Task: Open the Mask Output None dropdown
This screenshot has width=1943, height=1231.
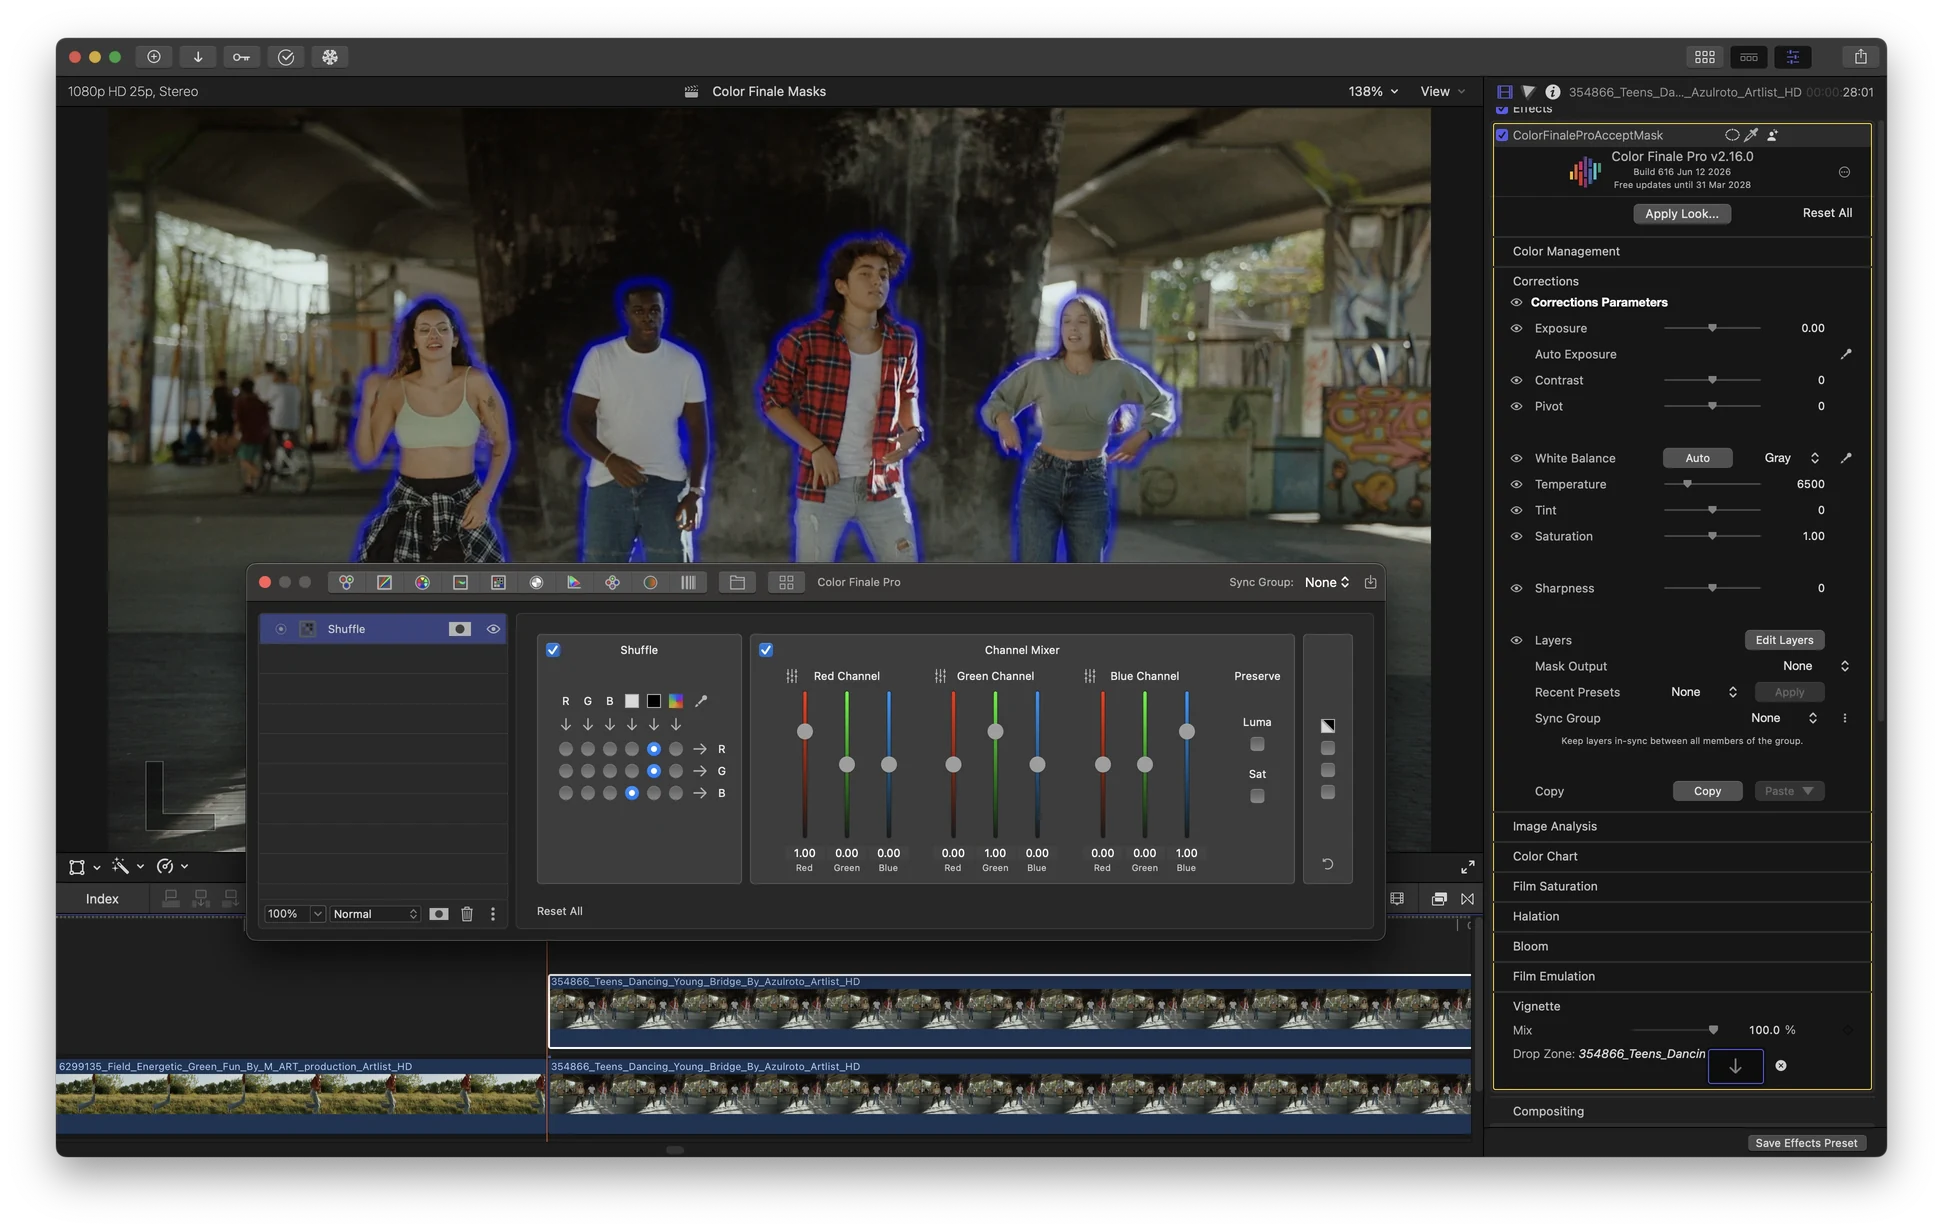Action: click(1816, 666)
